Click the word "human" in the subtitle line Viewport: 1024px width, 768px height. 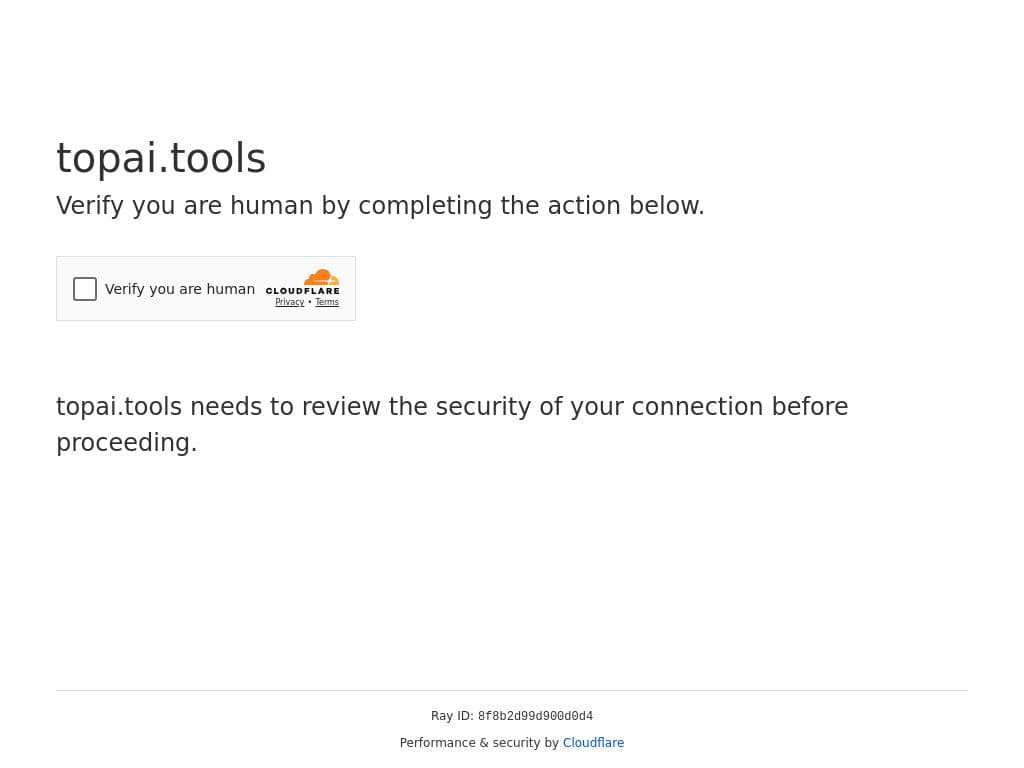271,206
